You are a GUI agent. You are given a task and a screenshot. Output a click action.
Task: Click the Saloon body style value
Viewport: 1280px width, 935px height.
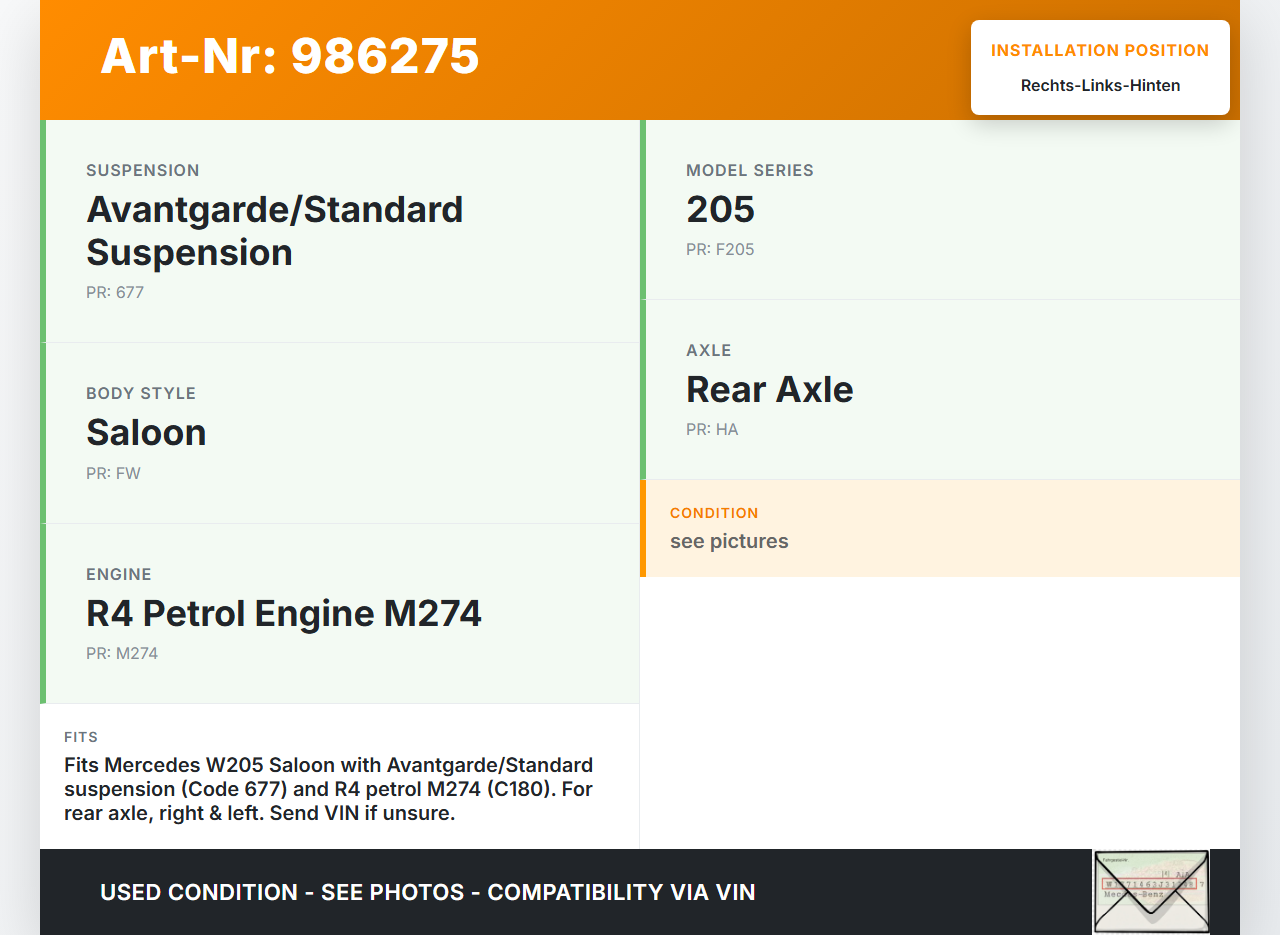(146, 433)
